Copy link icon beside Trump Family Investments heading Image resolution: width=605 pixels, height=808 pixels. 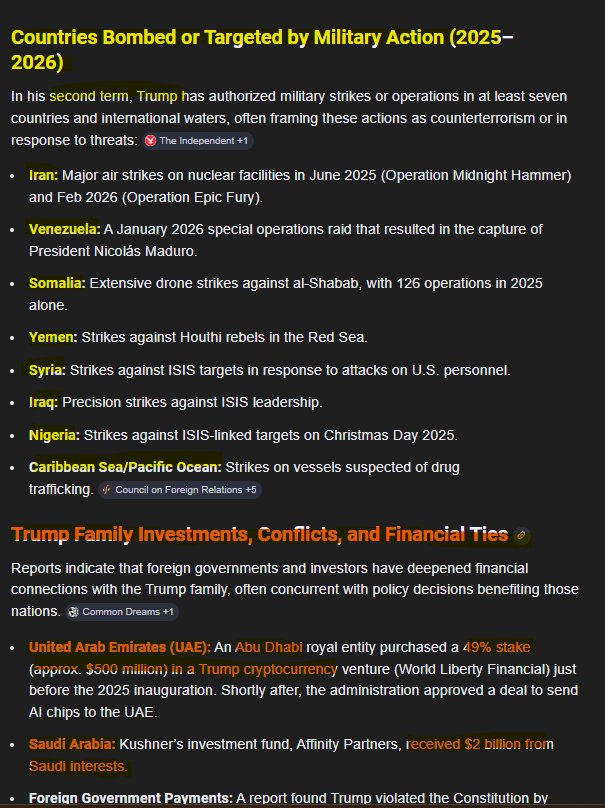[x=521, y=535]
